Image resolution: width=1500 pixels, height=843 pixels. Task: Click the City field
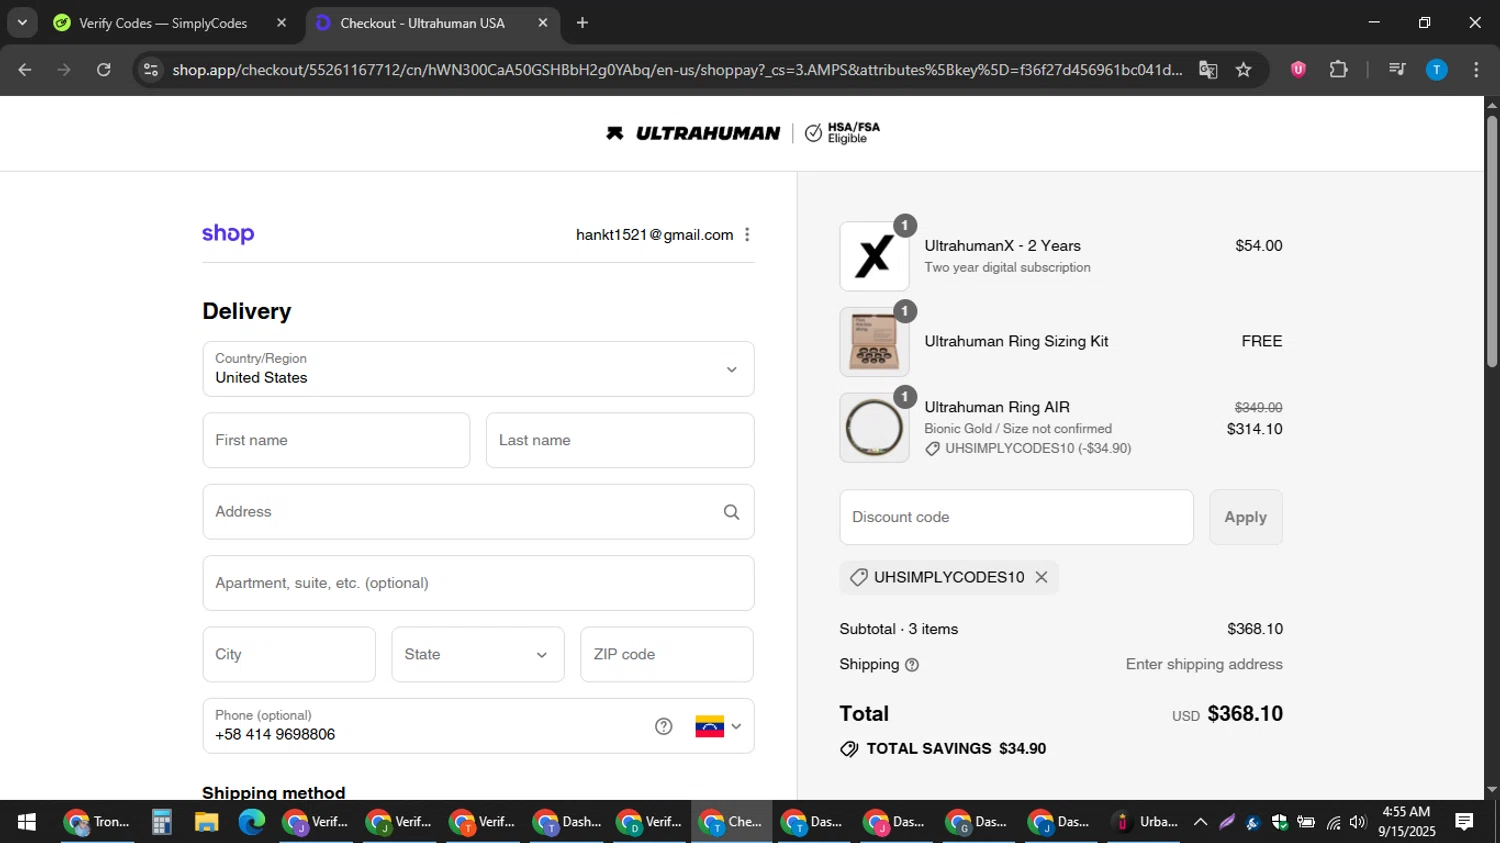pyautogui.click(x=289, y=655)
